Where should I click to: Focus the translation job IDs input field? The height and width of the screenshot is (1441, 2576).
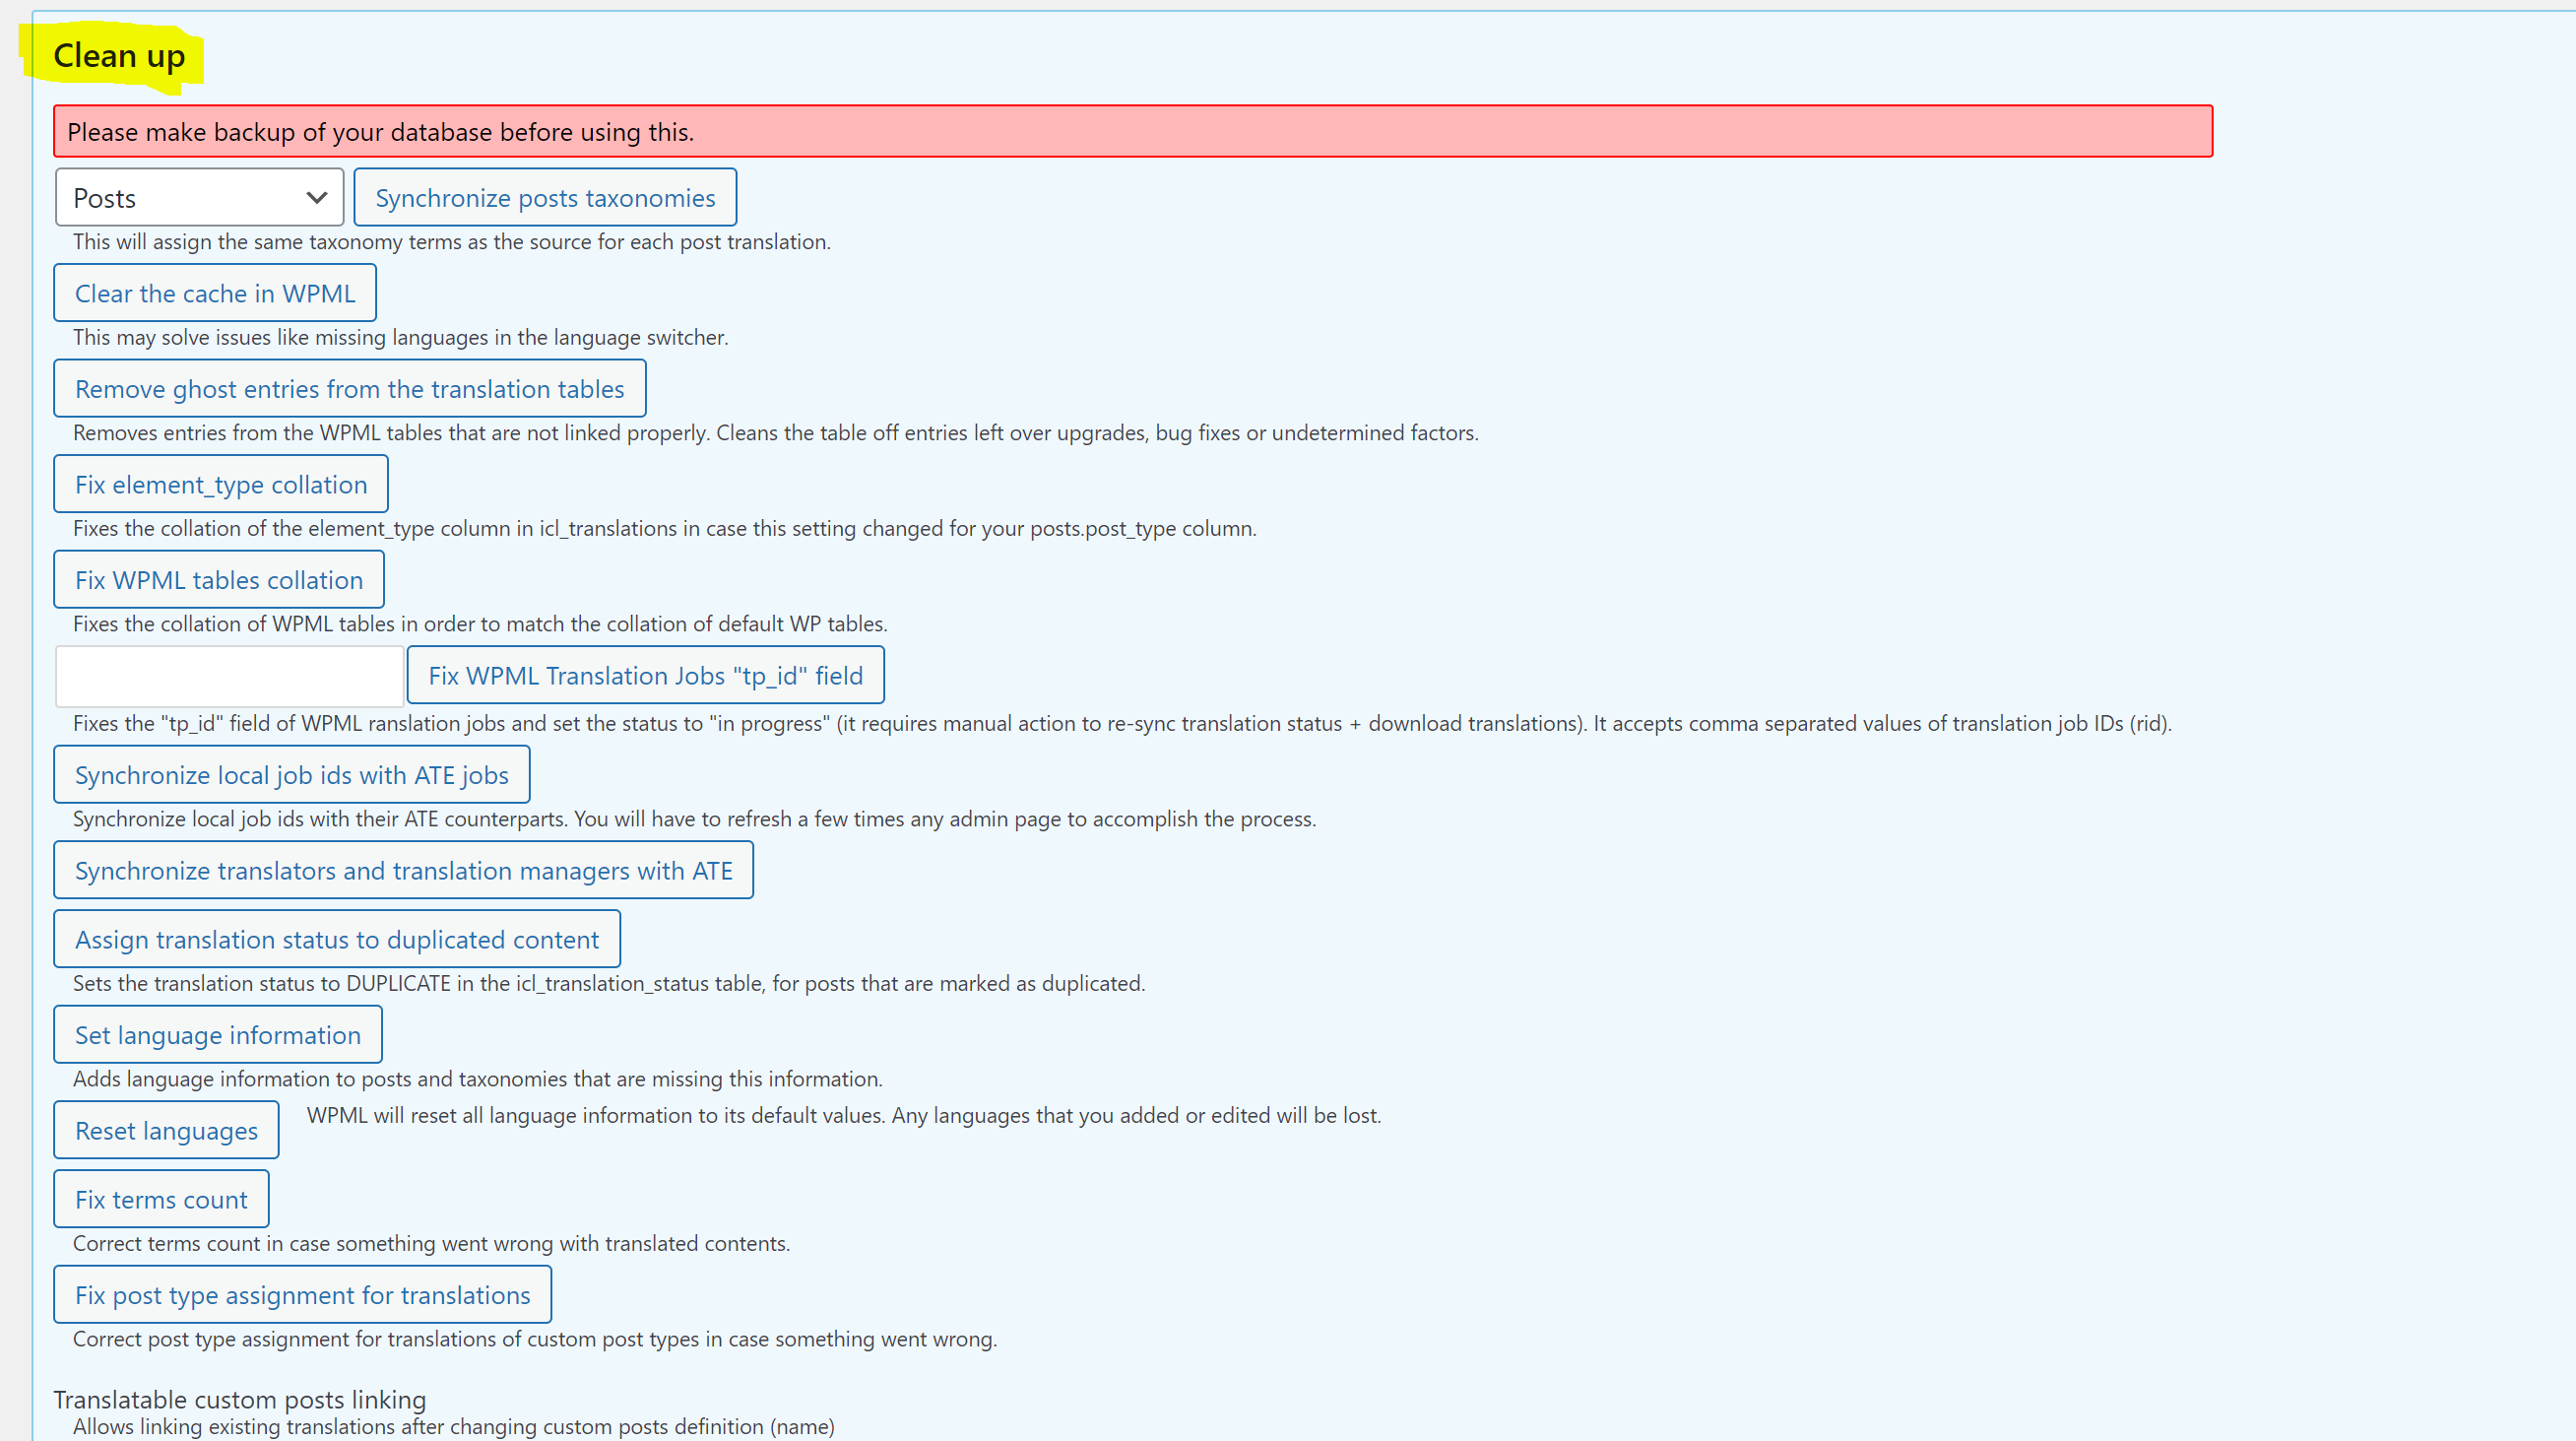pyautogui.click(x=230, y=676)
